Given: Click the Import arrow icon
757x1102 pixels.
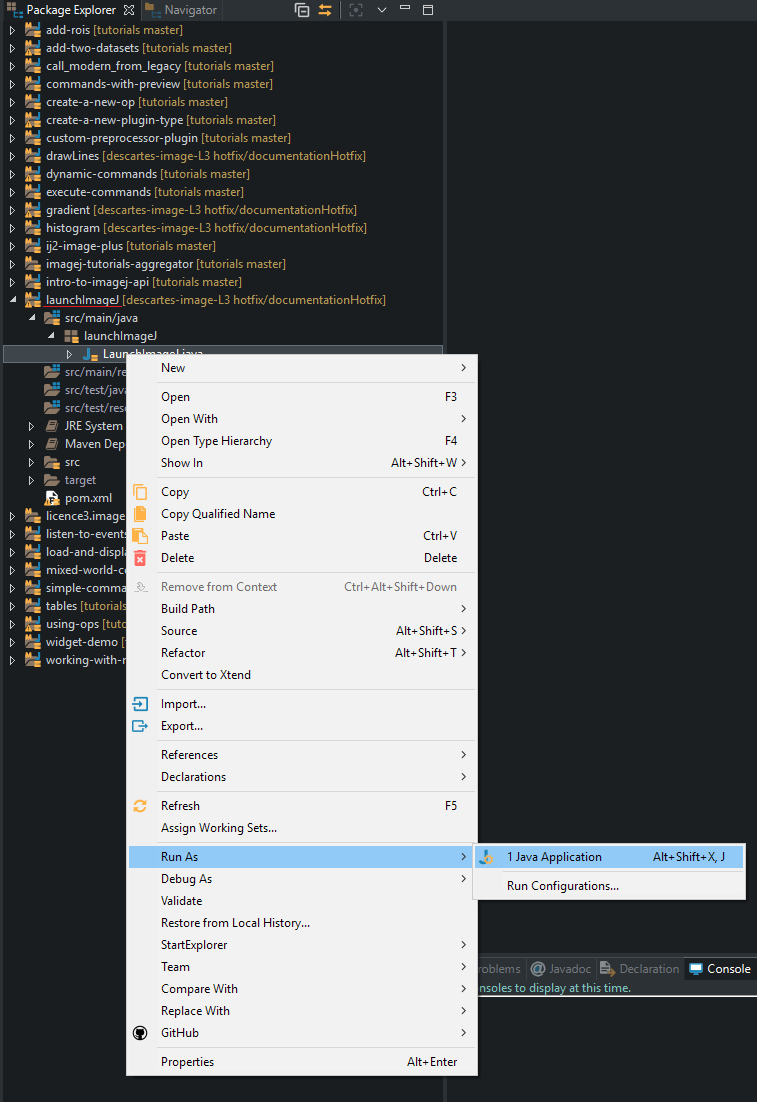Looking at the screenshot, I should tap(140, 704).
